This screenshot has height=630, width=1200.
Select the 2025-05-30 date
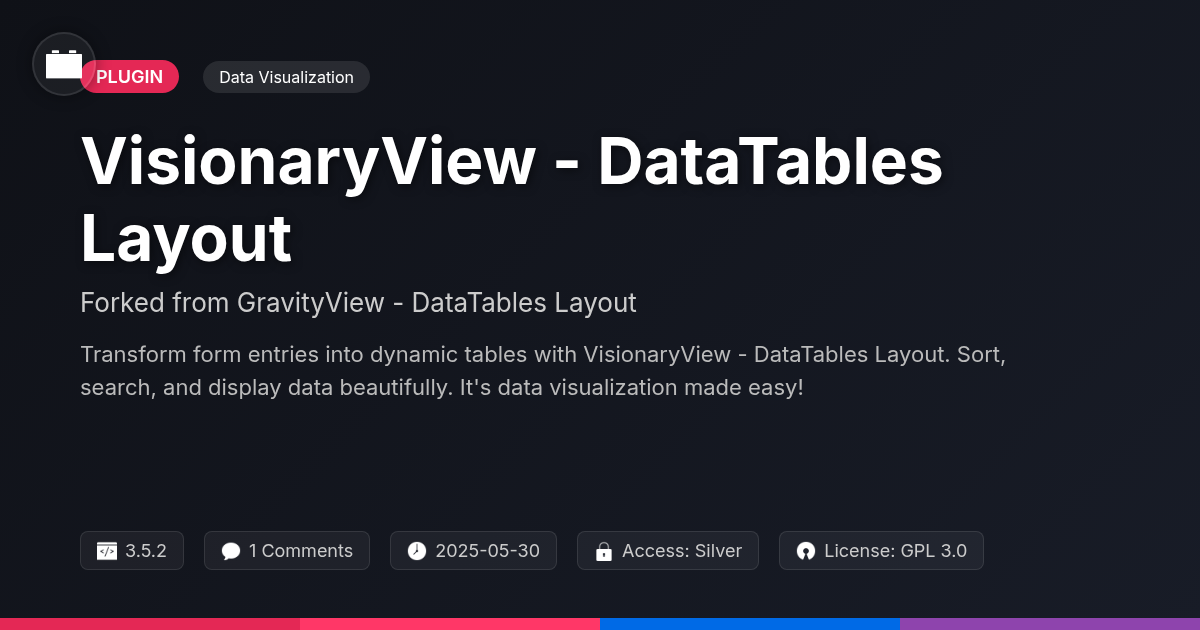point(487,551)
